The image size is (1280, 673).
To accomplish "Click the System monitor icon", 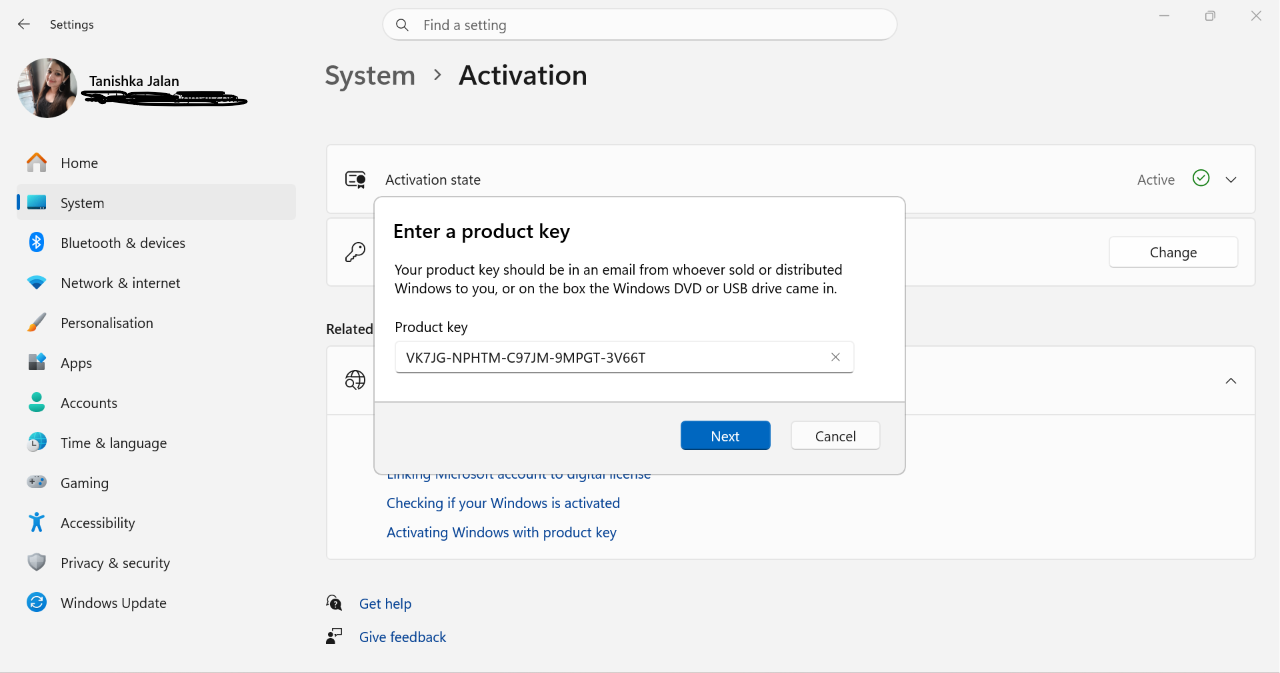I will point(37,203).
